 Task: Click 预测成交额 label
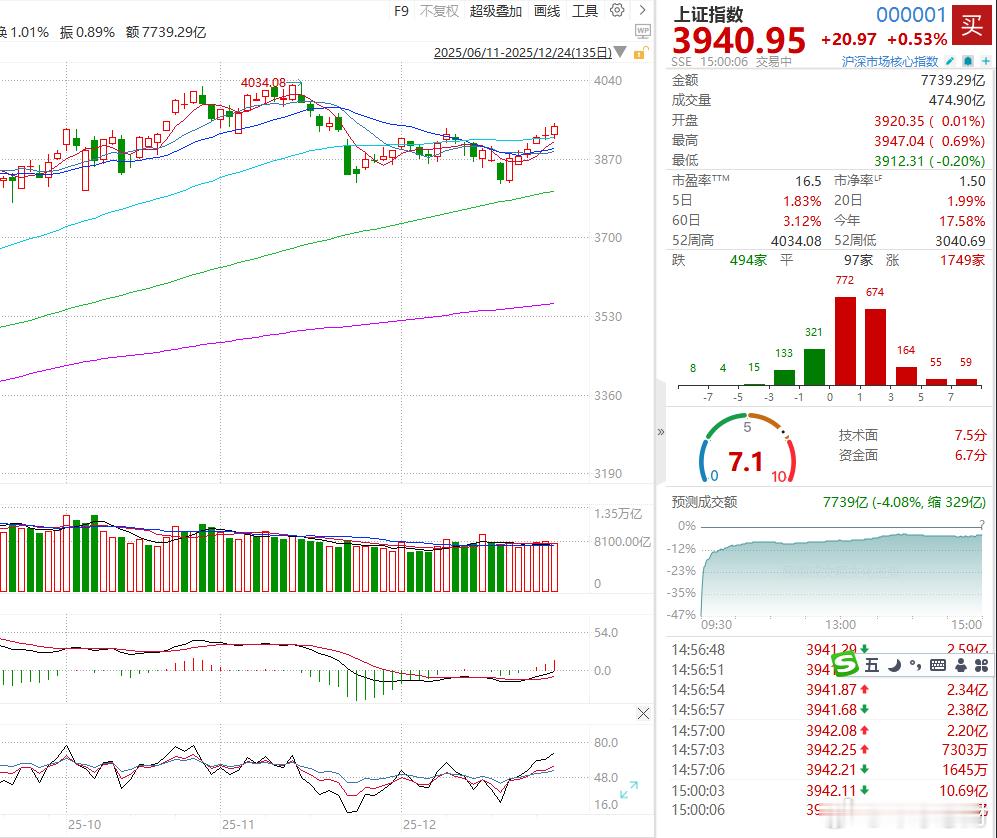[x=705, y=502]
